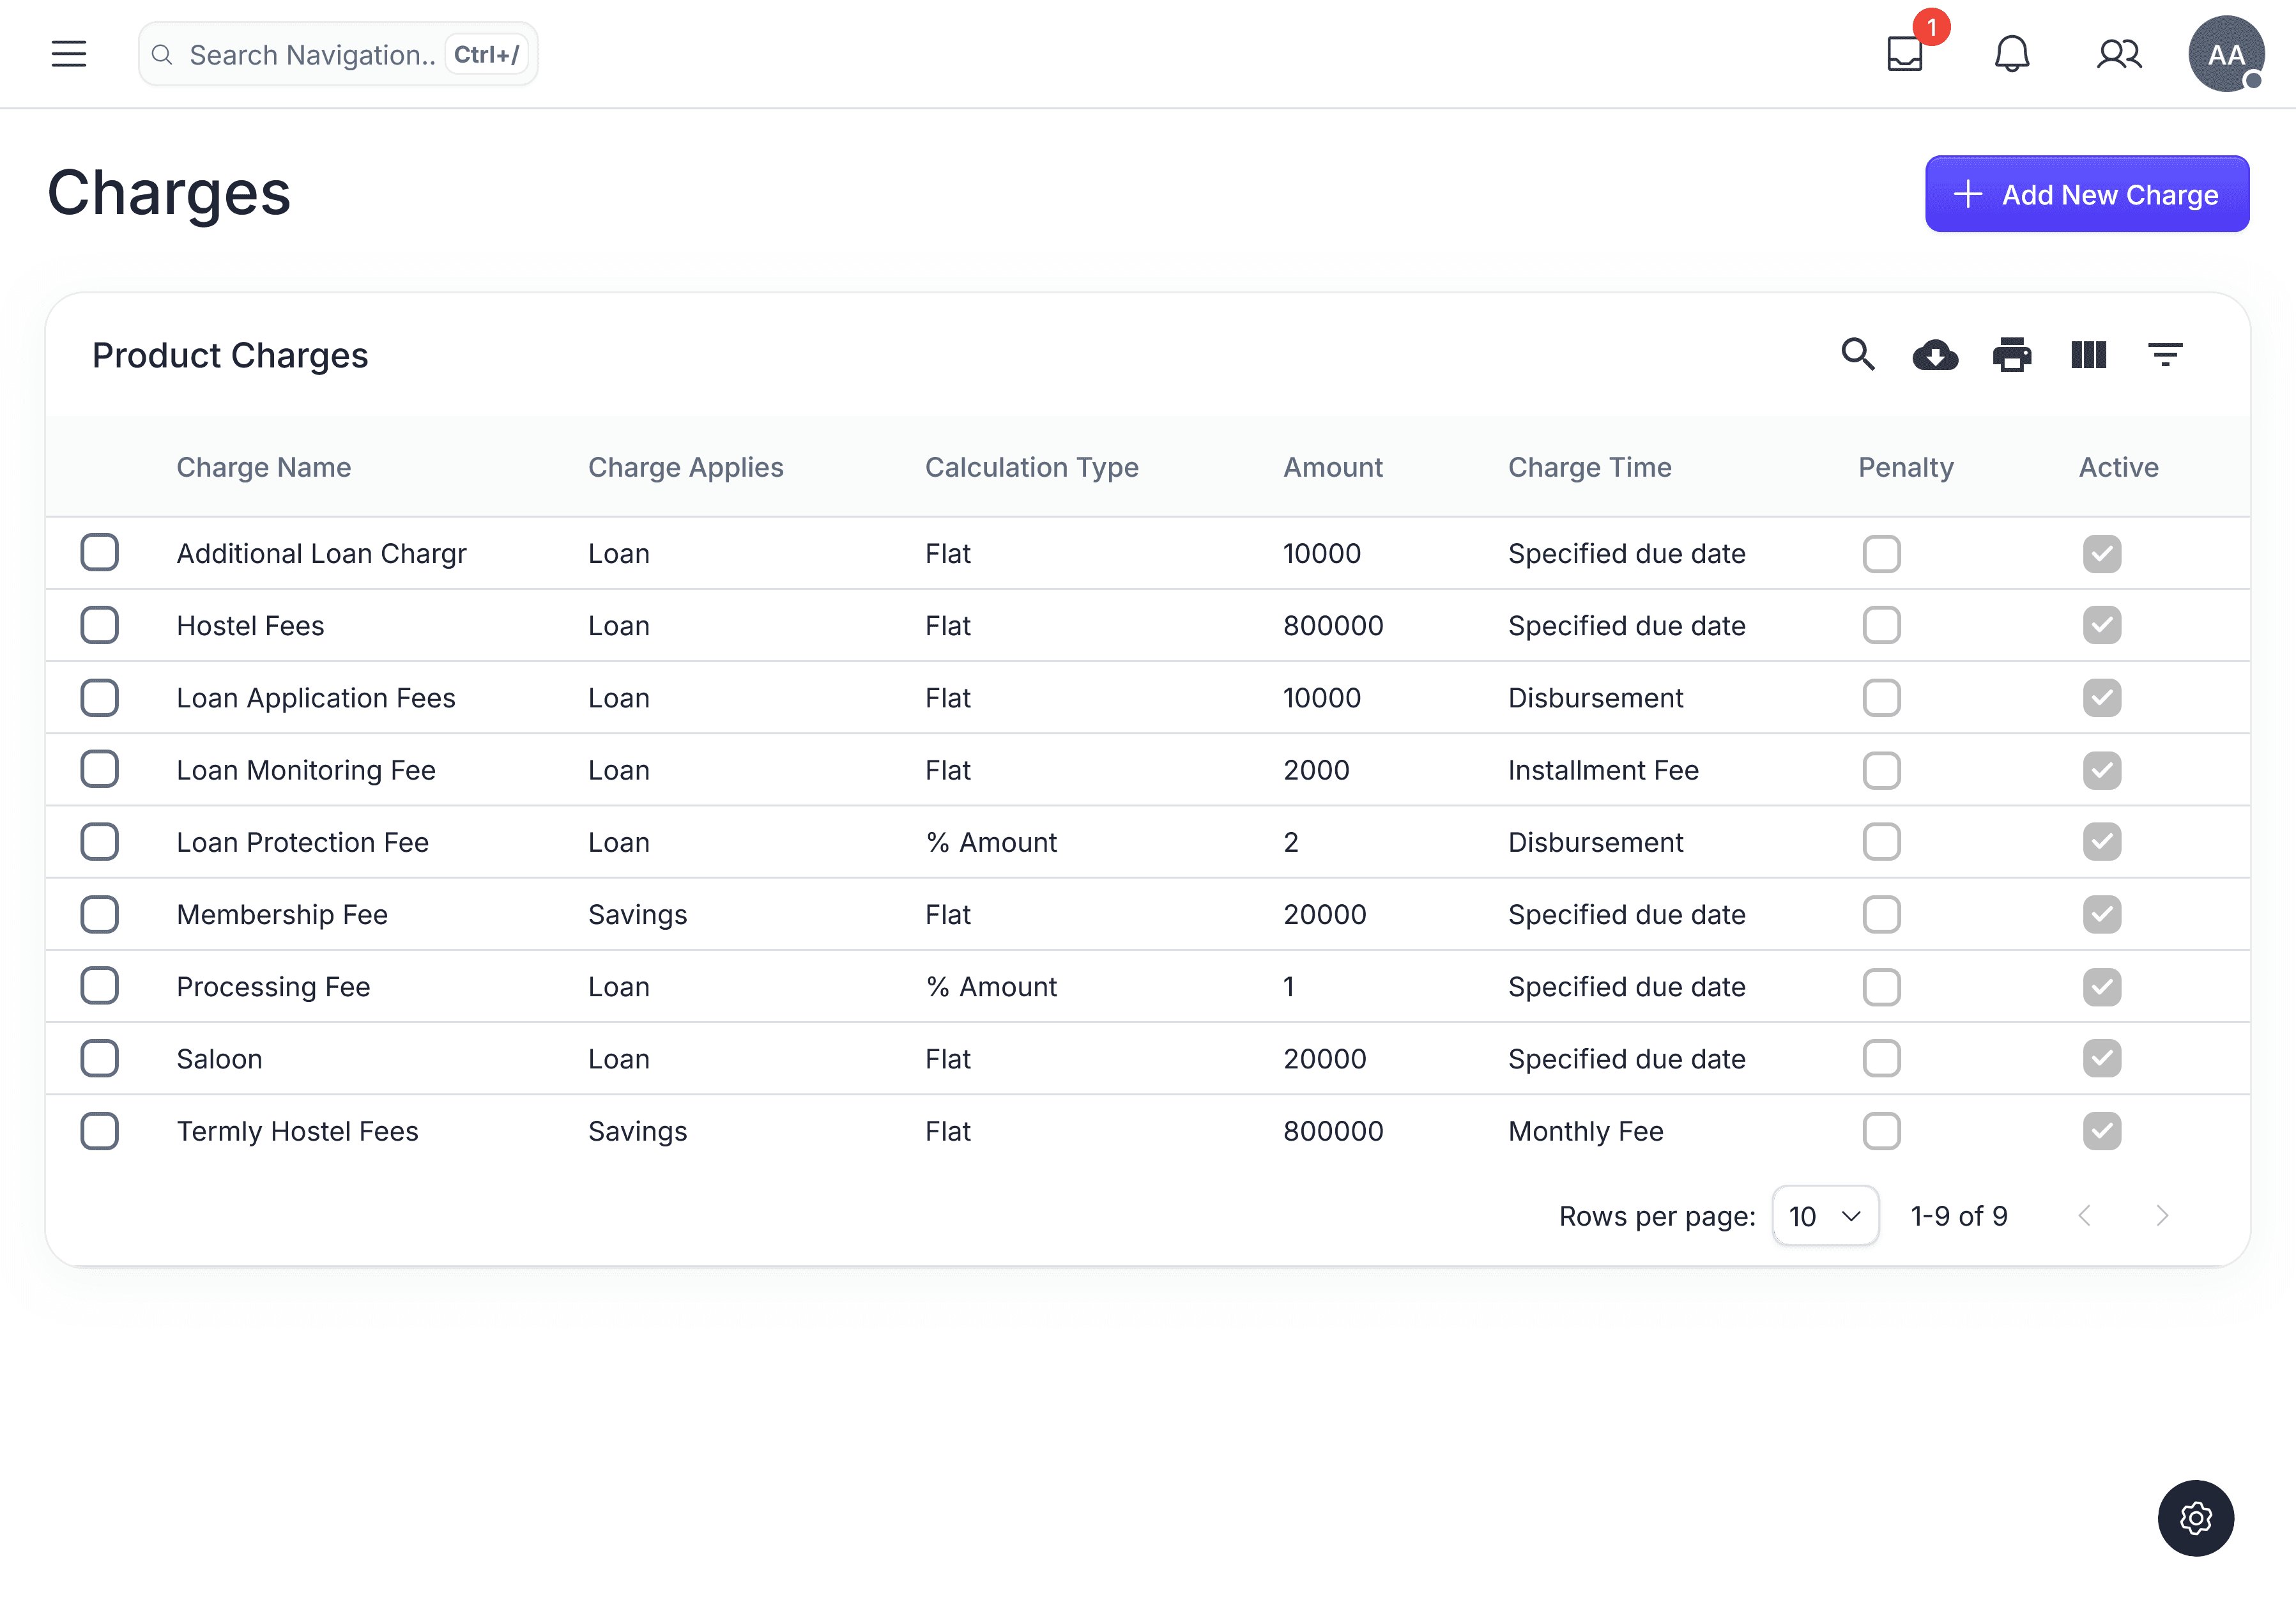Open the table filter options
2296x1618 pixels.
(x=2165, y=355)
